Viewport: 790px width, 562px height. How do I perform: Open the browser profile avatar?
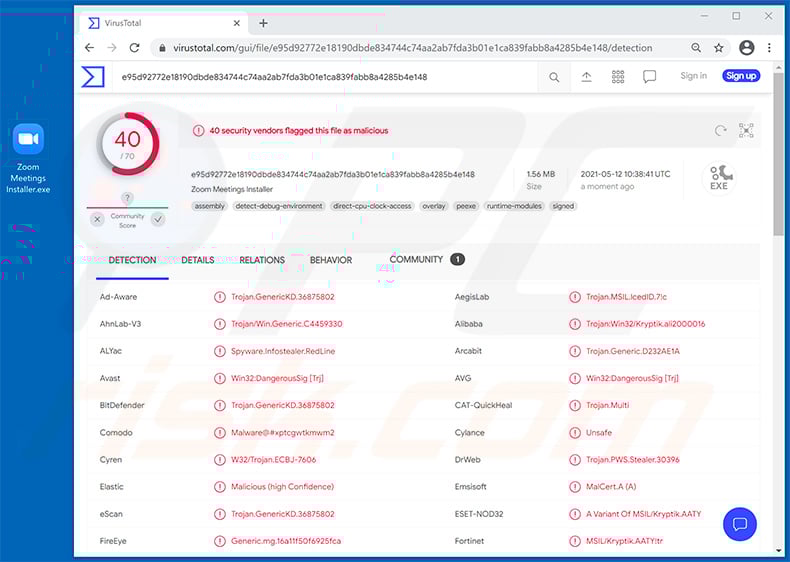[x=747, y=48]
